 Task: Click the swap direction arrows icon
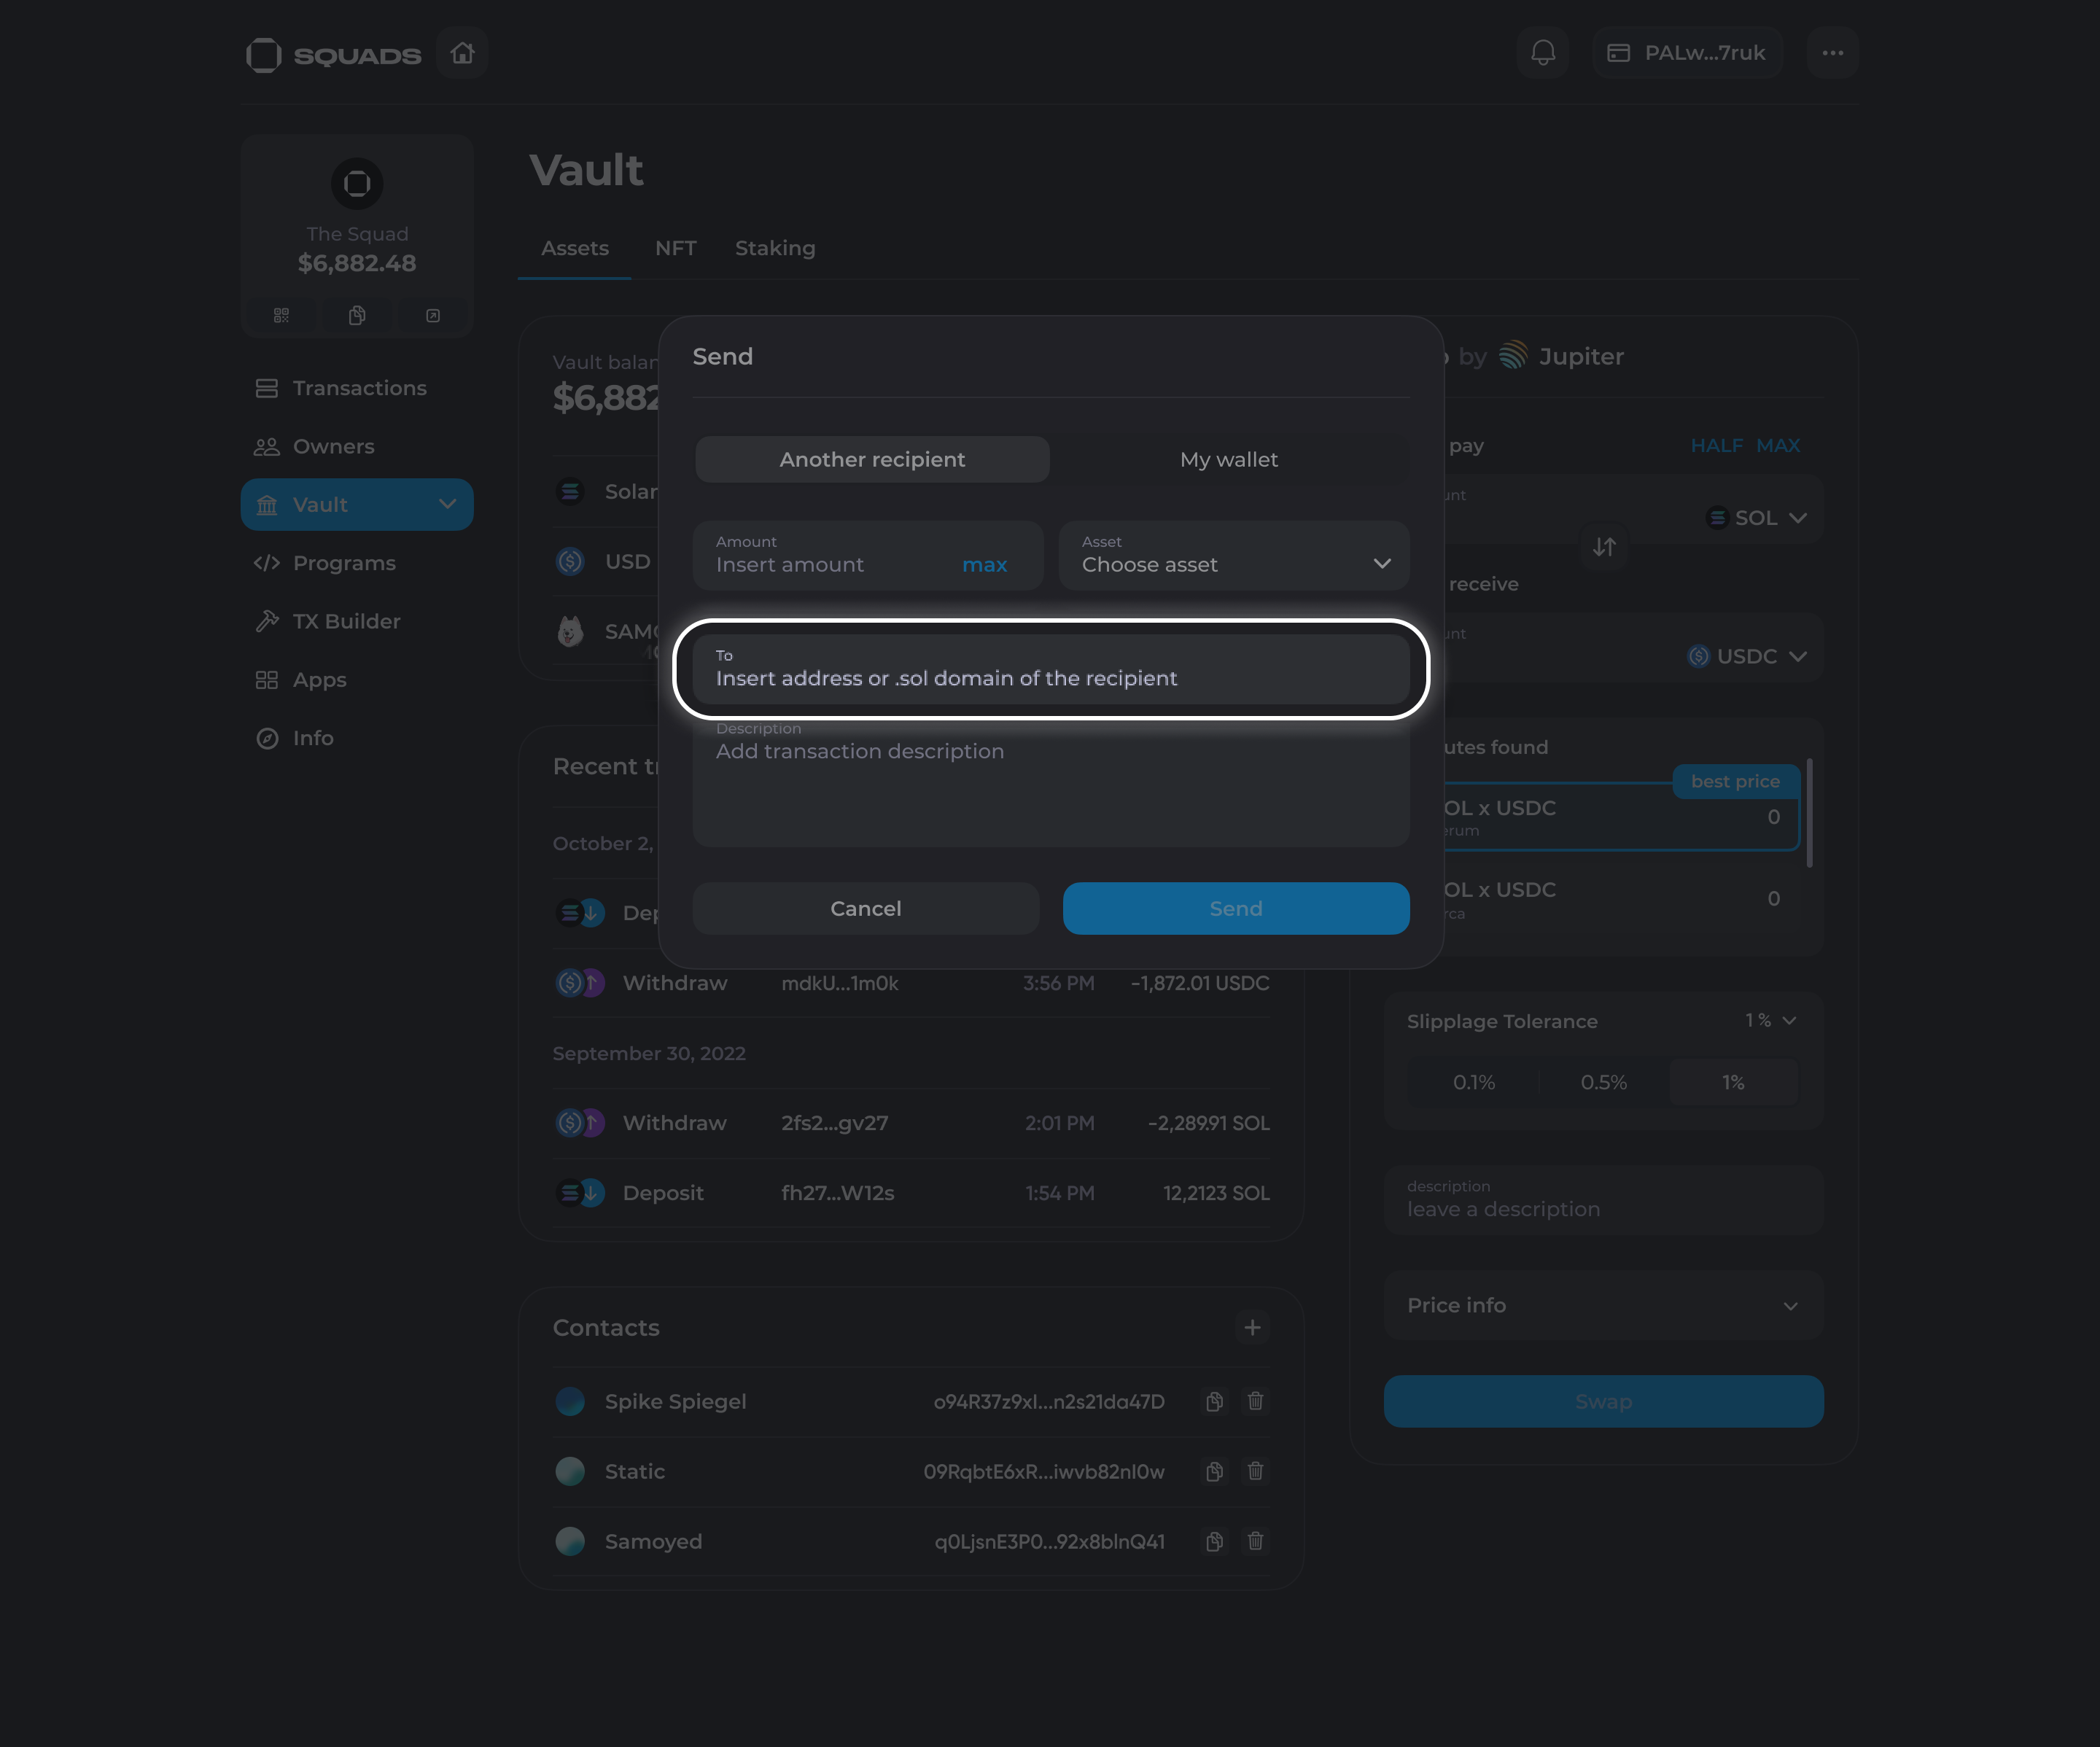(x=1604, y=547)
